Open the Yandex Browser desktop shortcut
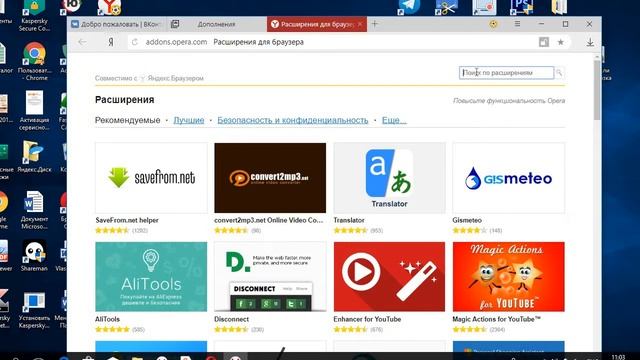This screenshot has height=360, width=640. [109, 7]
